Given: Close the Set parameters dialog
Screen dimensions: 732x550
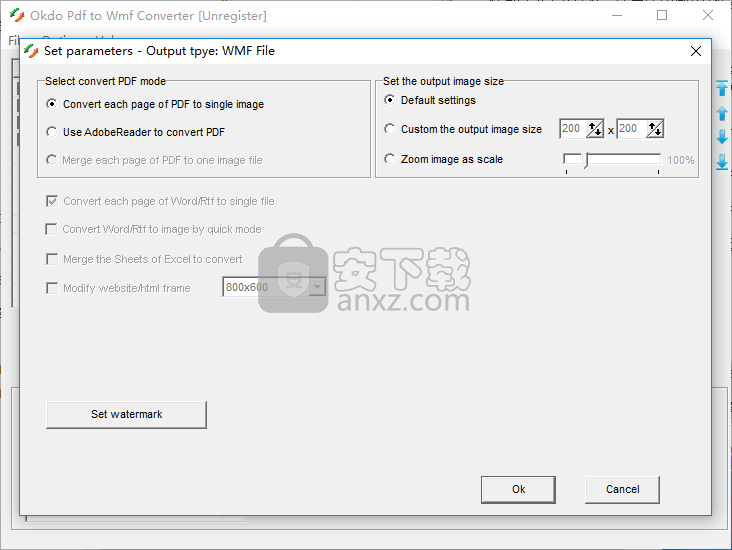Looking at the screenshot, I should tap(696, 51).
